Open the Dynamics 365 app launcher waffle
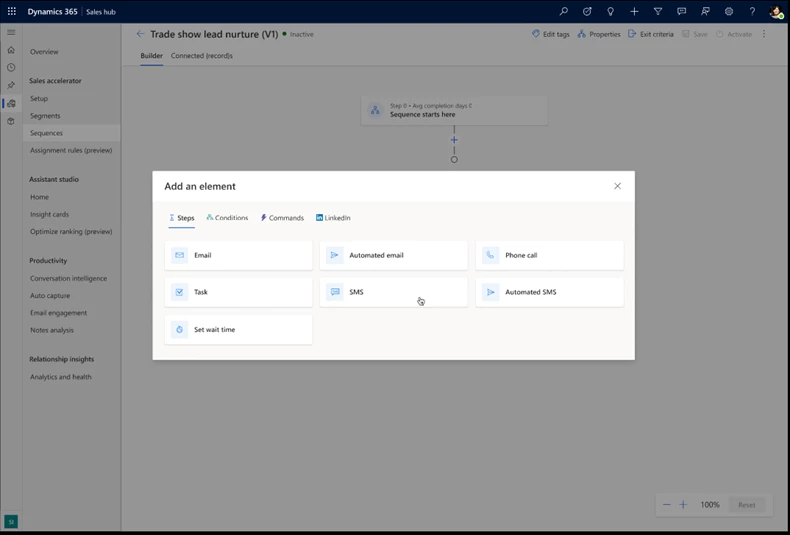Viewport: 790px width, 535px height. click(12, 11)
